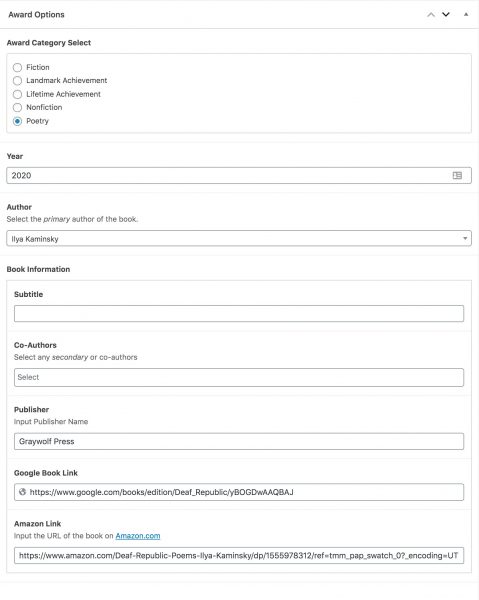Click the Amazon Link URL field
This screenshot has height=600, width=479.
239,555
